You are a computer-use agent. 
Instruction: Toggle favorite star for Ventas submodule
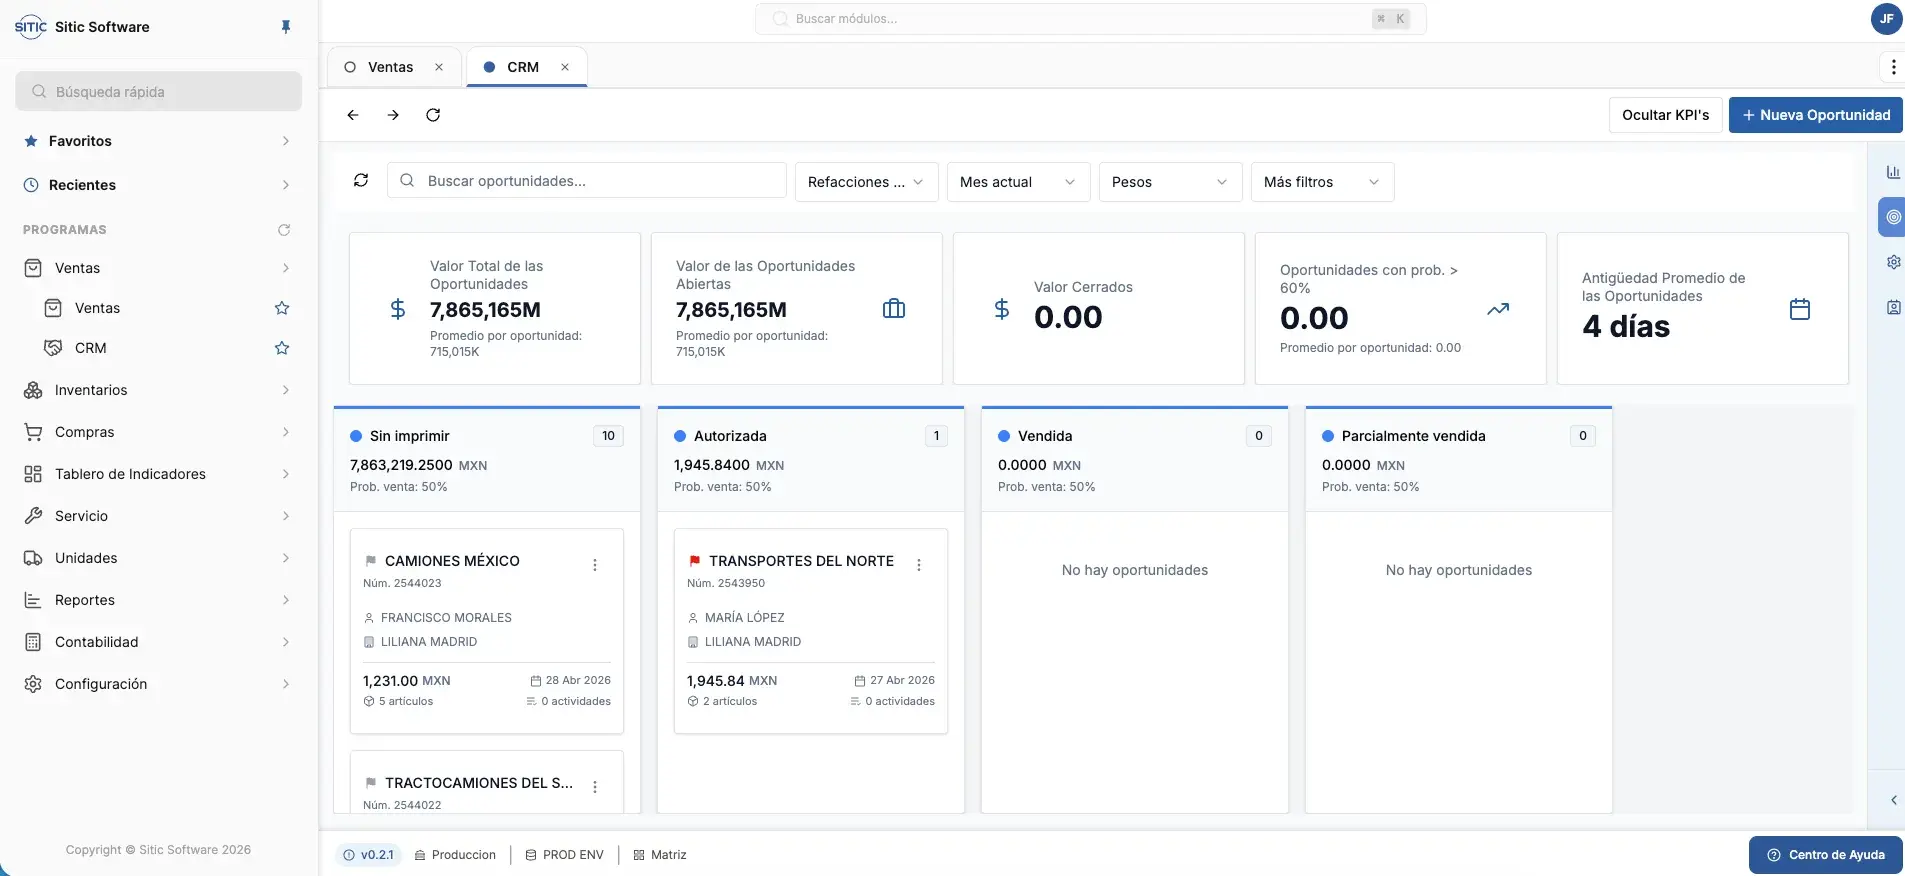(x=282, y=308)
